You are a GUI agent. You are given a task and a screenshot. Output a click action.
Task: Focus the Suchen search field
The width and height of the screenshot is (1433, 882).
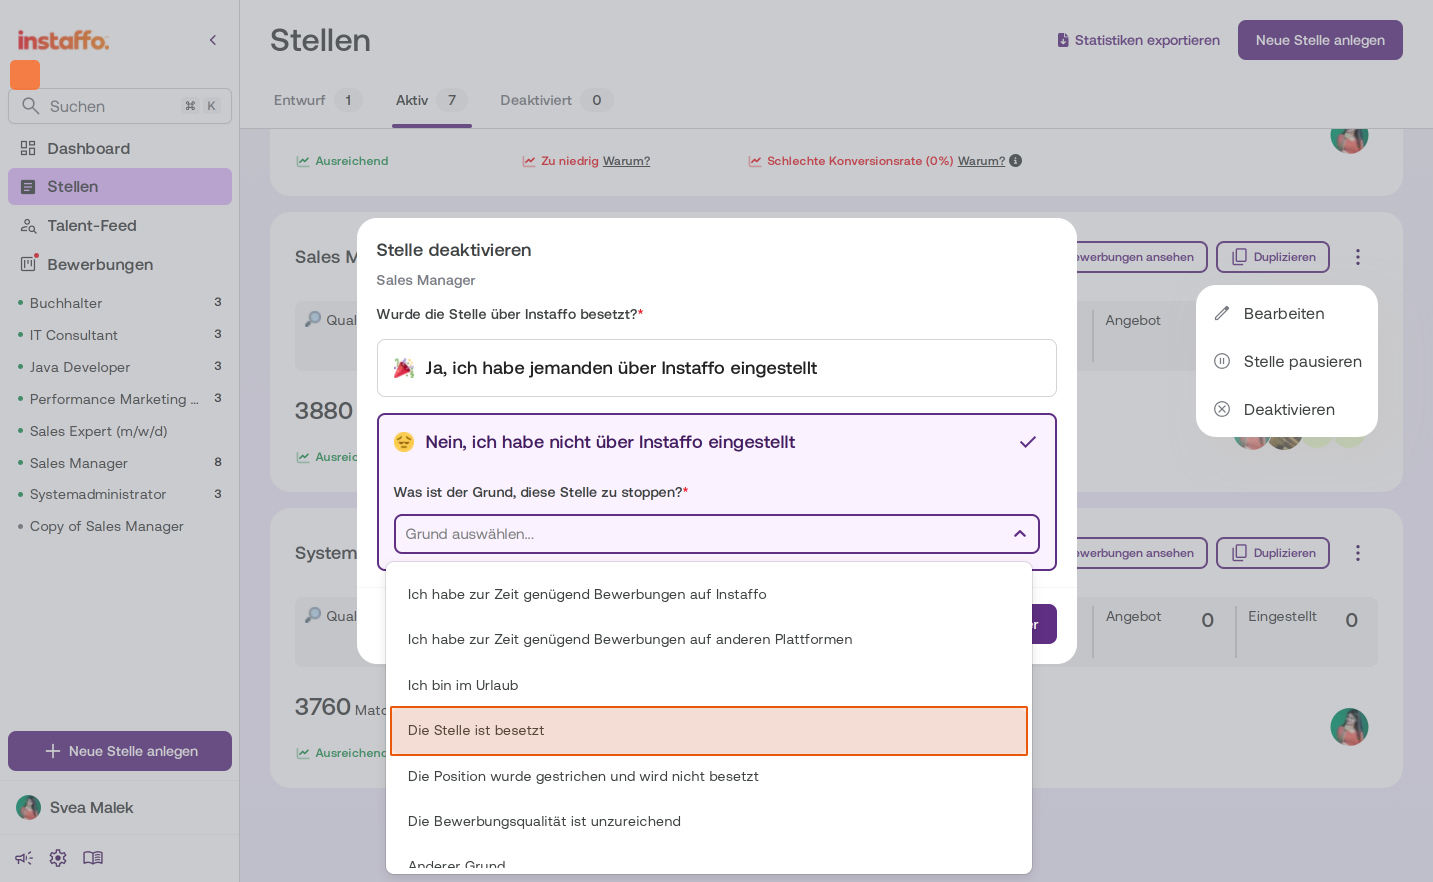click(120, 106)
